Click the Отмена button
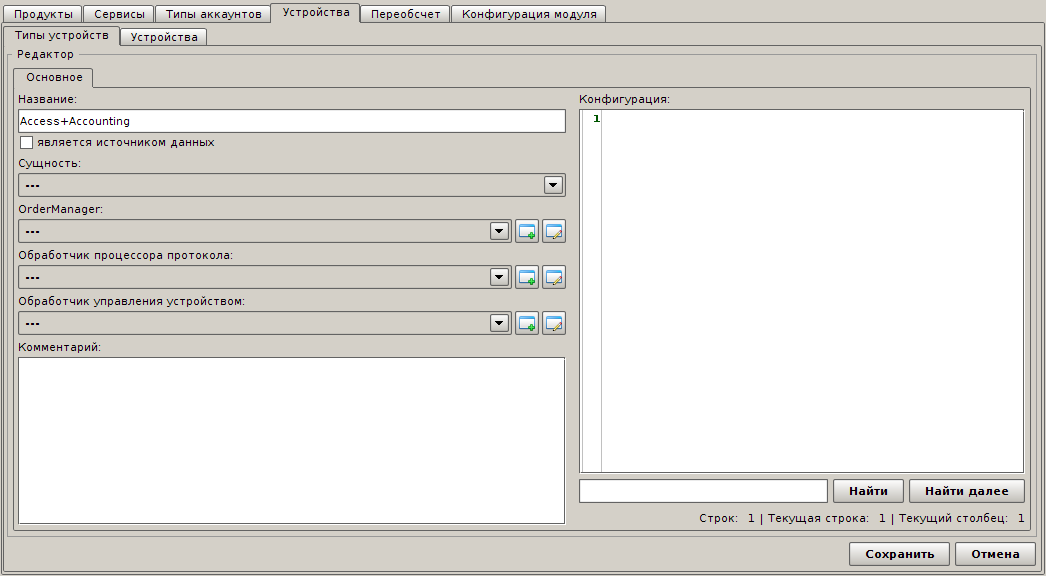This screenshot has width=1046, height=576. coord(995,554)
